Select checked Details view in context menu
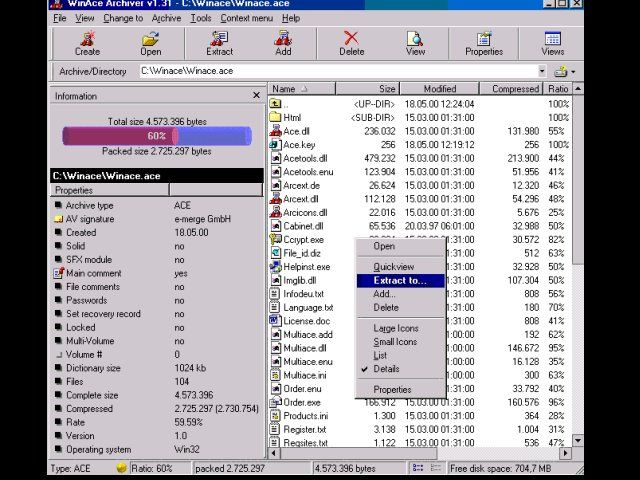This screenshot has width=640, height=480. (x=400, y=369)
